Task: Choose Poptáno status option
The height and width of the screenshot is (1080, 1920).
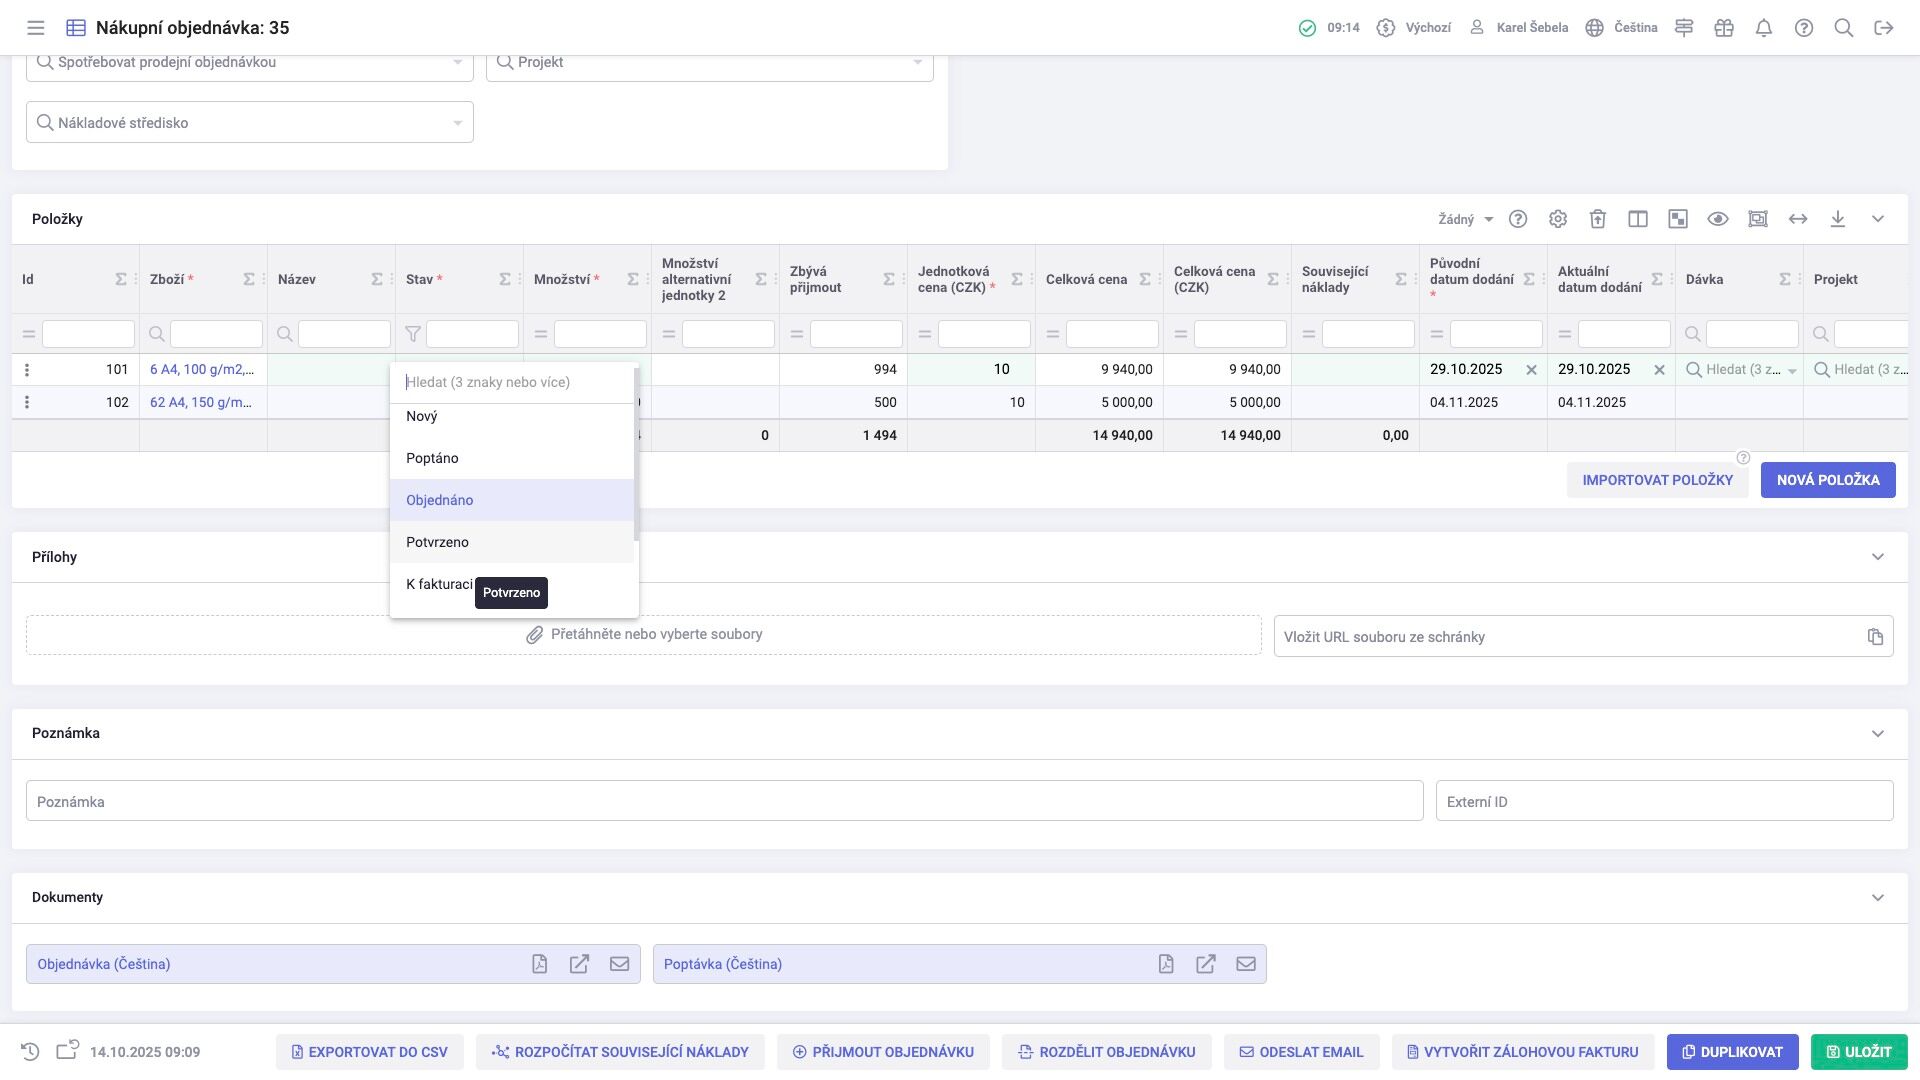Action: (432, 458)
